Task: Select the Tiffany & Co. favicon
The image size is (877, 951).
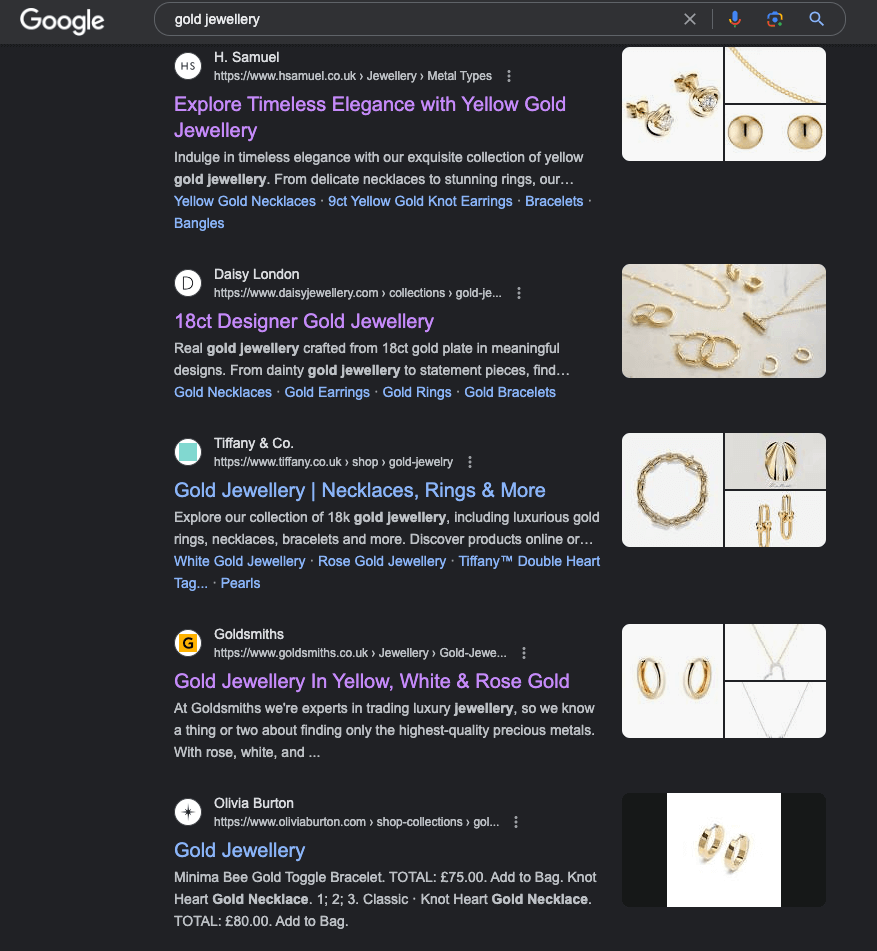Action: [x=188, y=452]
